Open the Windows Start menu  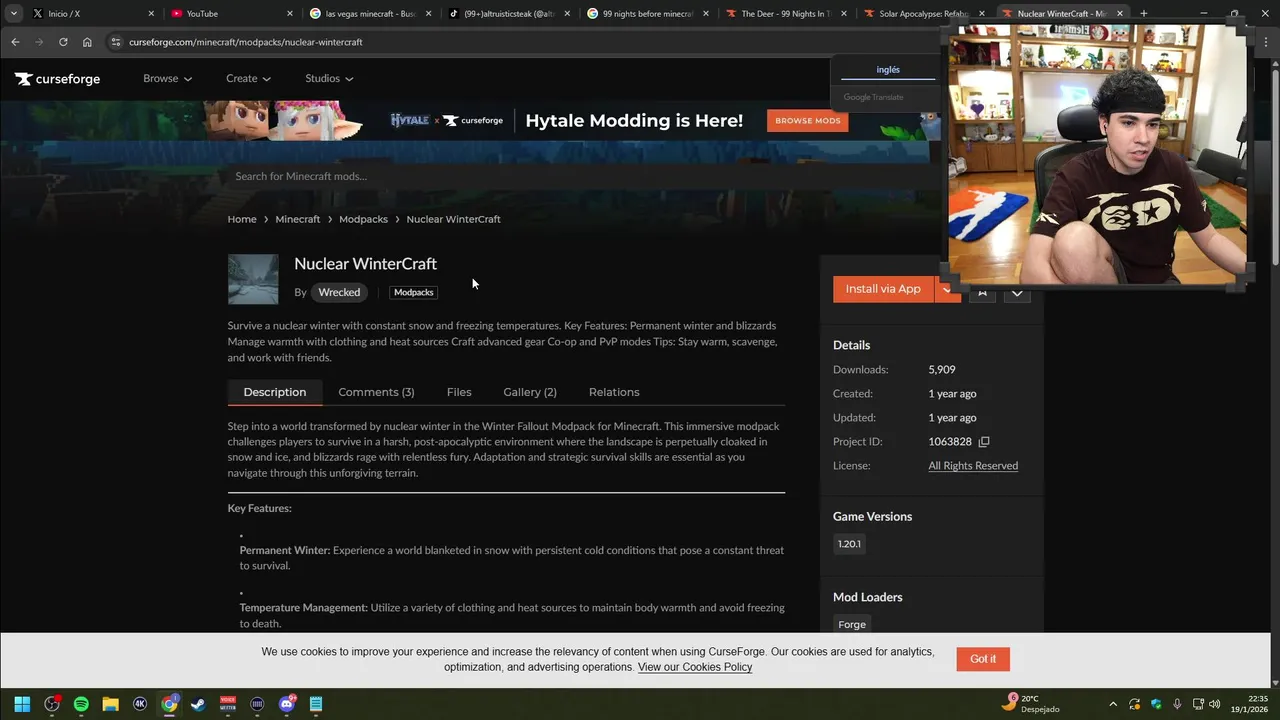[x=22, y=704]
